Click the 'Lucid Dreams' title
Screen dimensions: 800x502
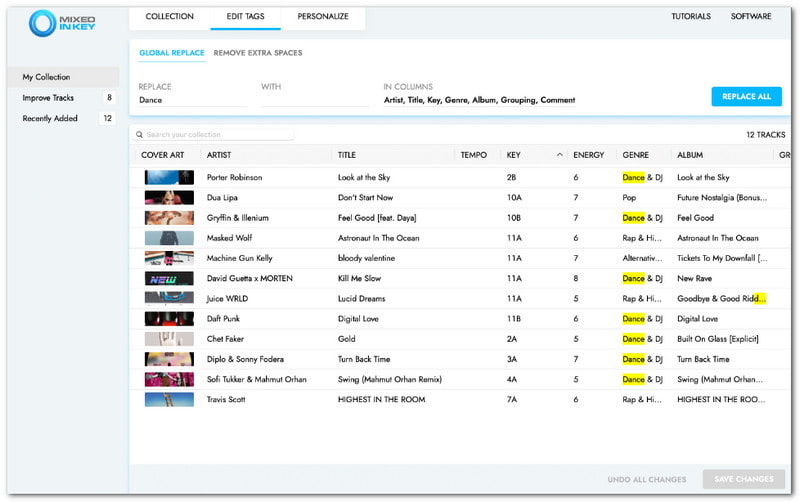pos(361,298)
